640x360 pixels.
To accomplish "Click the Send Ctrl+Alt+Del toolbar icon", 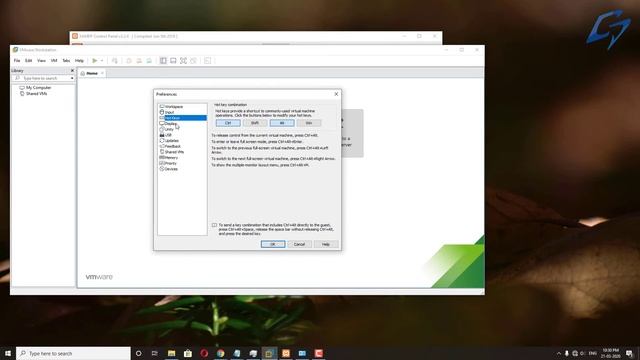I will pos(115,60).
